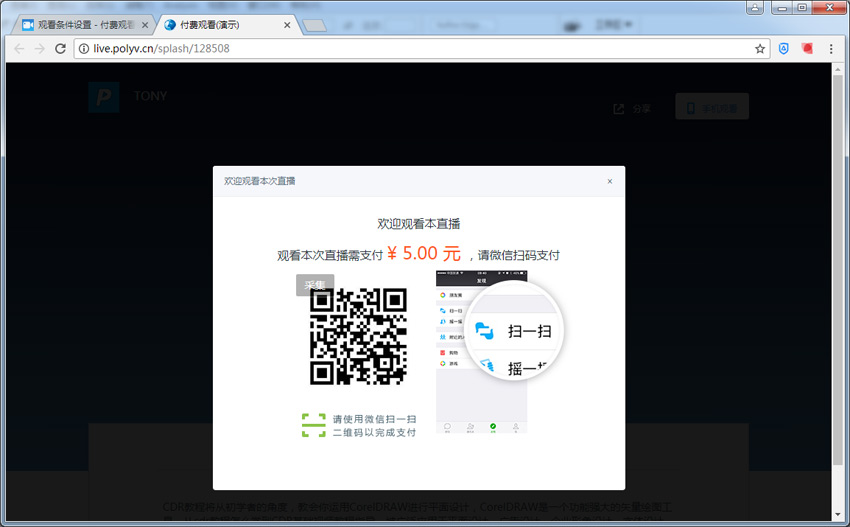The height and width of the screenshot is (527, 850).
Task: Open the Chrome three-dot menu
Action: pos(831,48)
